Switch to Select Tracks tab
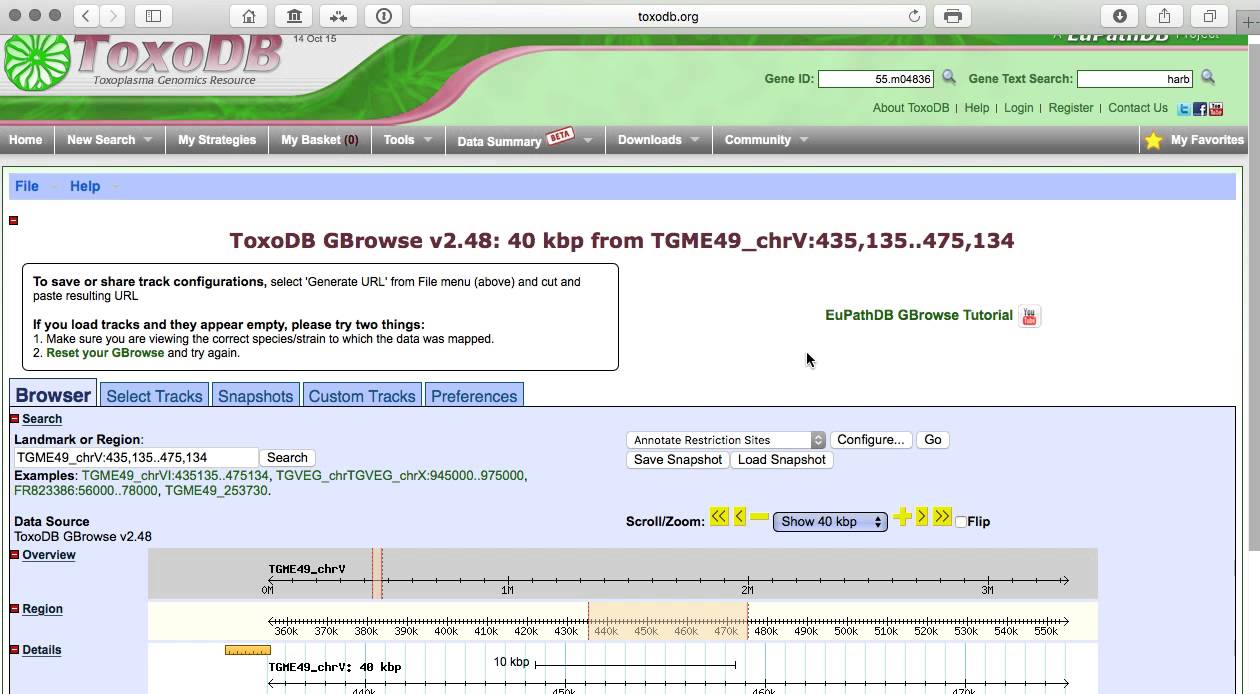 click(154, 395)
